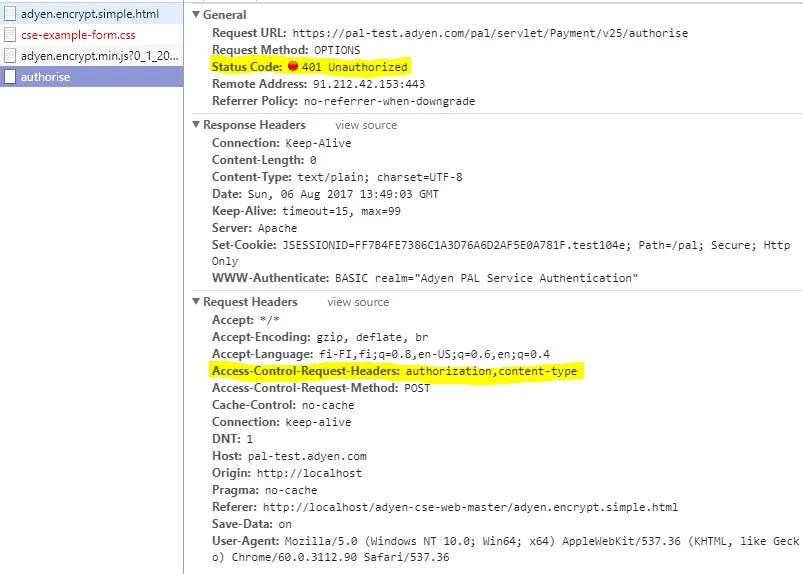Click the red status code indicator dot

(x=293, y=66)
